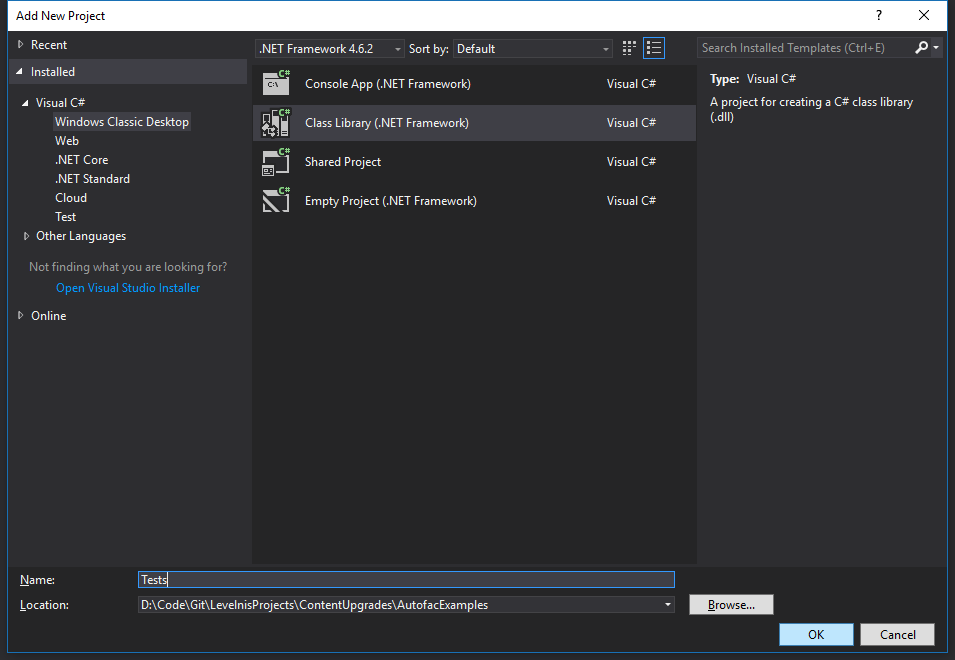Select the .NET Standard category
Screen dimensions: 955x660
click(x=93, y=178)
